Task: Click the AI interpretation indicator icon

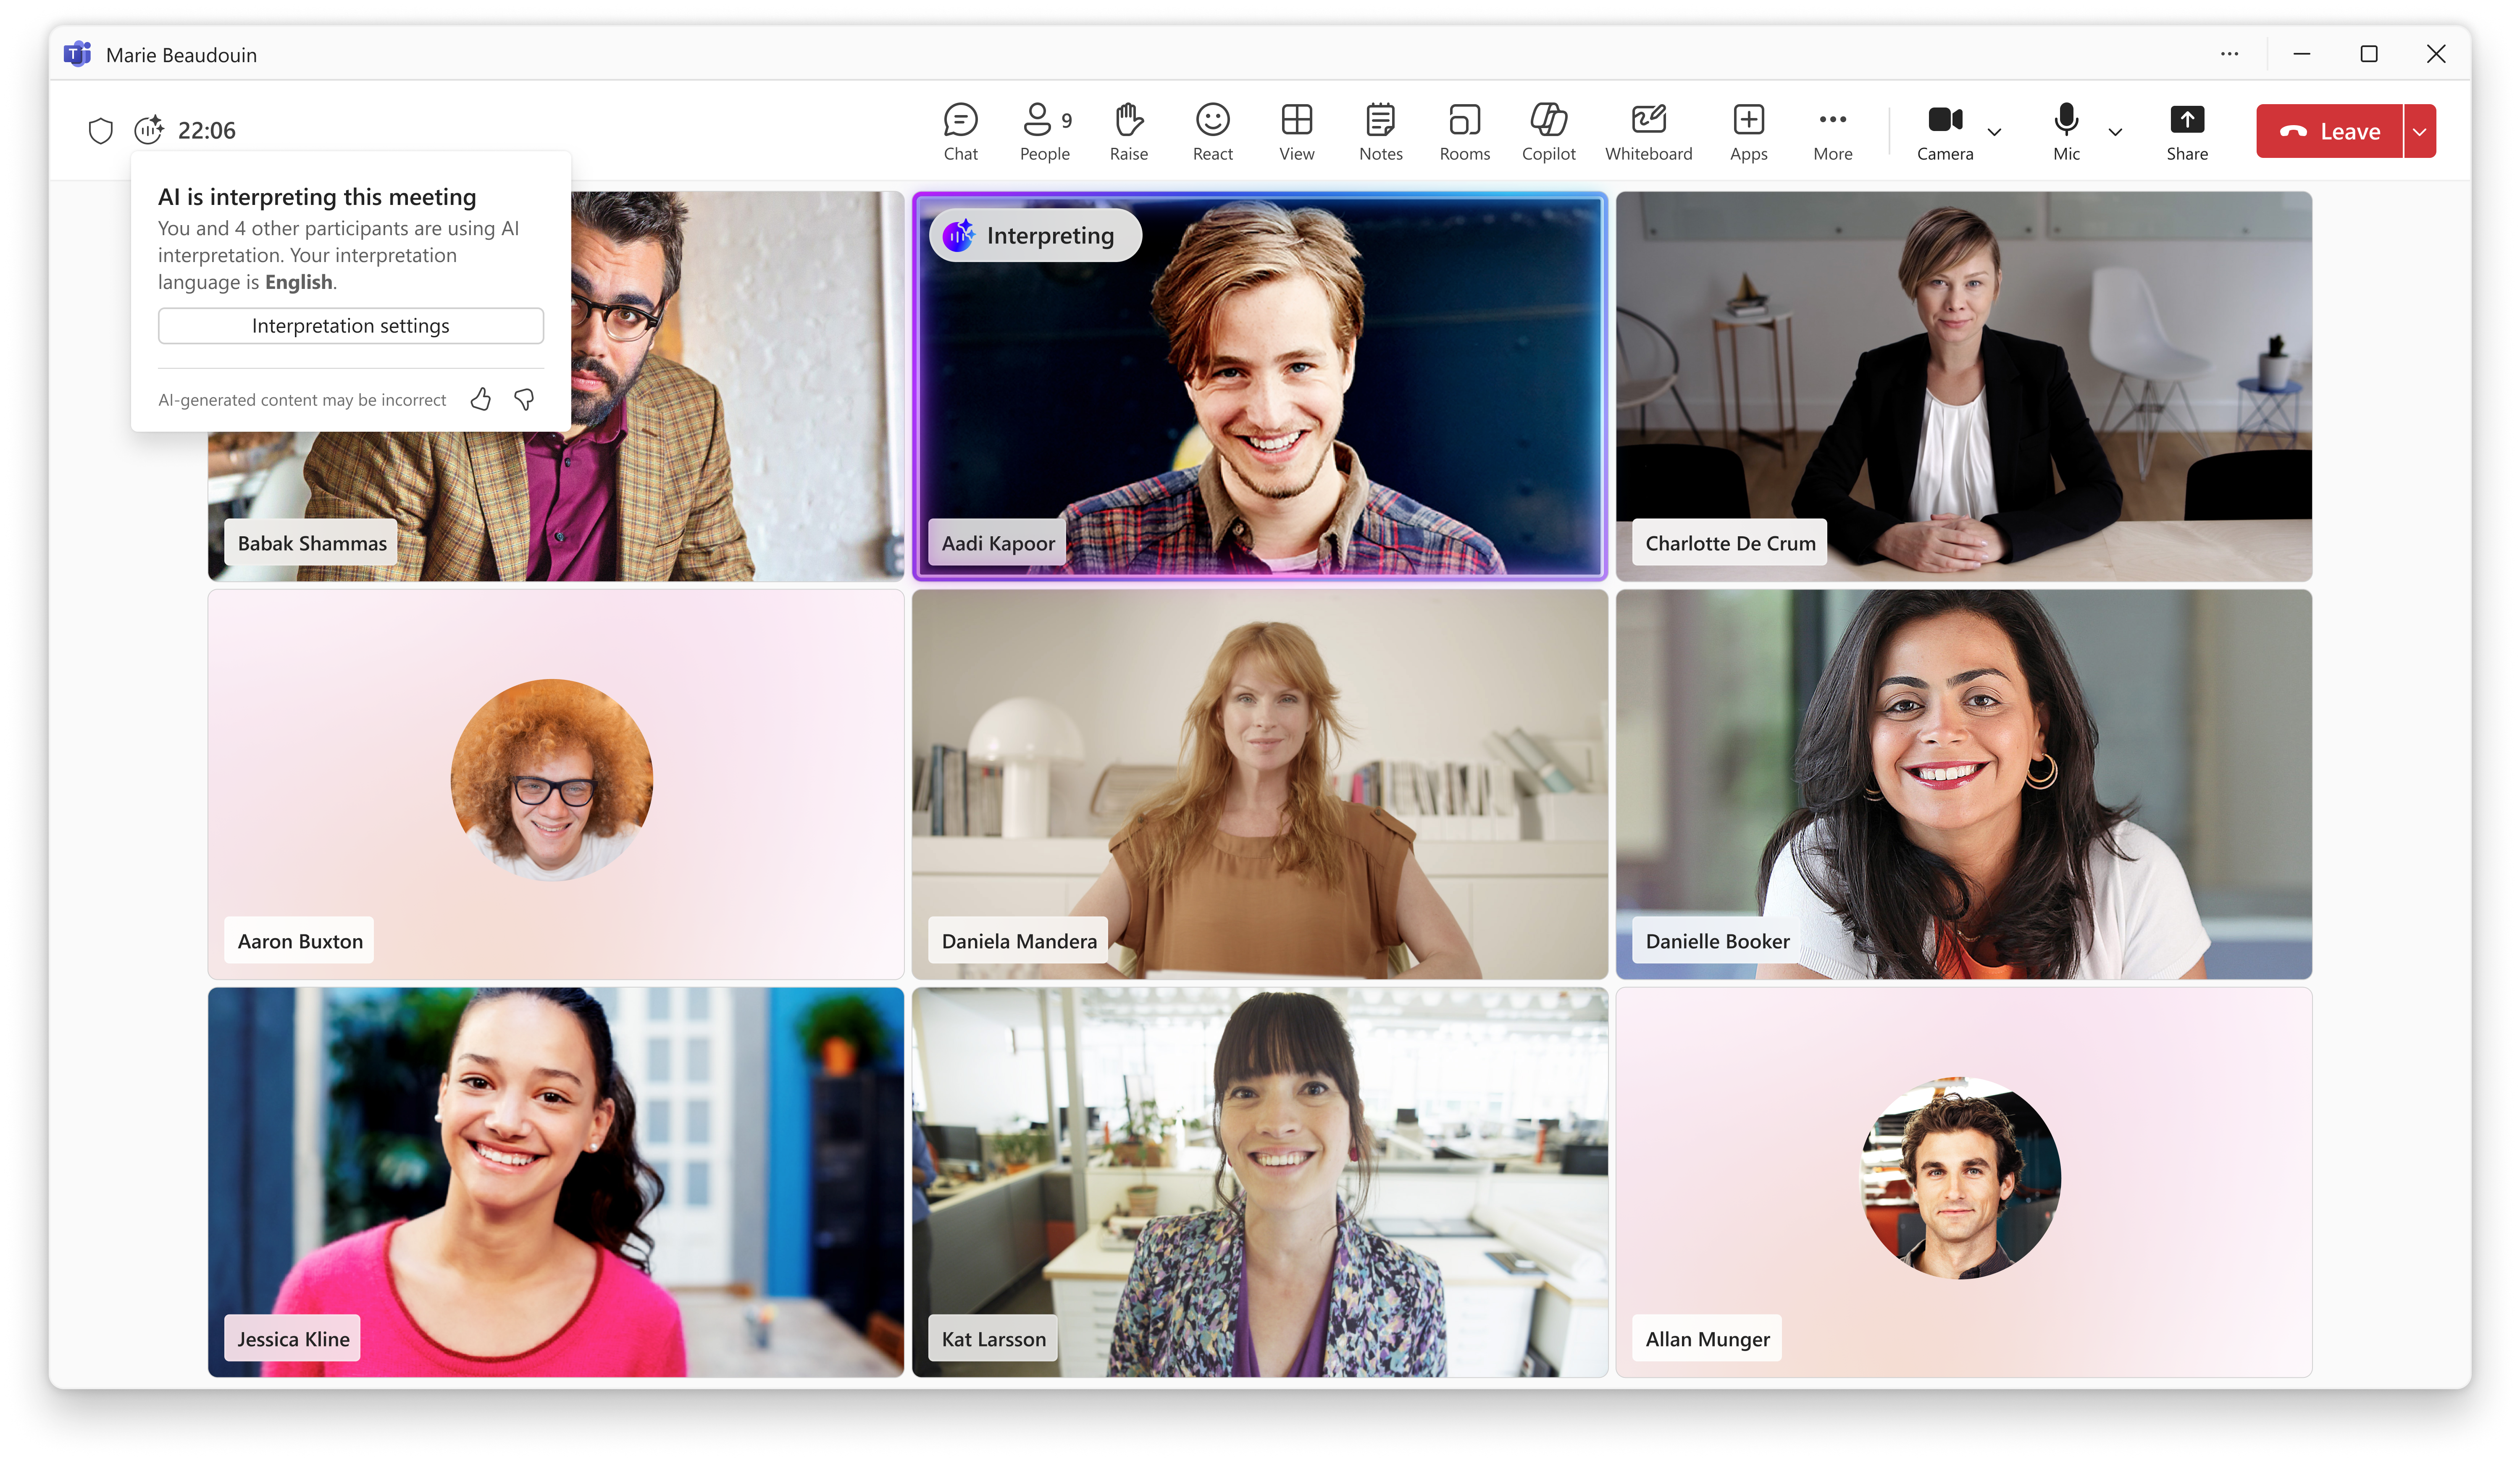Action: 148,130
